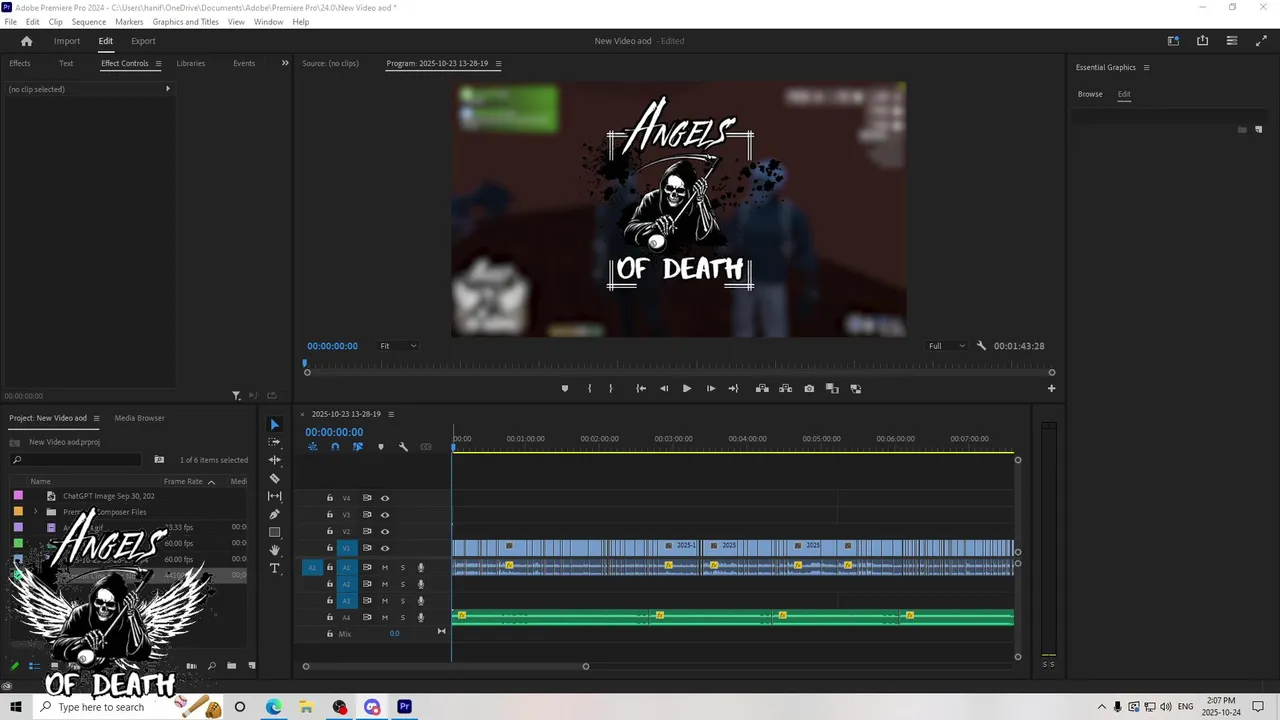The height and width of the screenshot is (720, 1280).
Task: Click the Quick Export icon
Action: coord(1202,41)
